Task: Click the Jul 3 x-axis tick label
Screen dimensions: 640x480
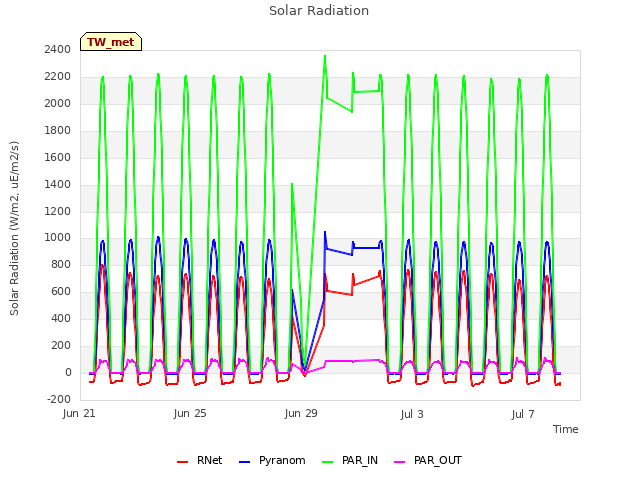Action: [x=412, y=414]
